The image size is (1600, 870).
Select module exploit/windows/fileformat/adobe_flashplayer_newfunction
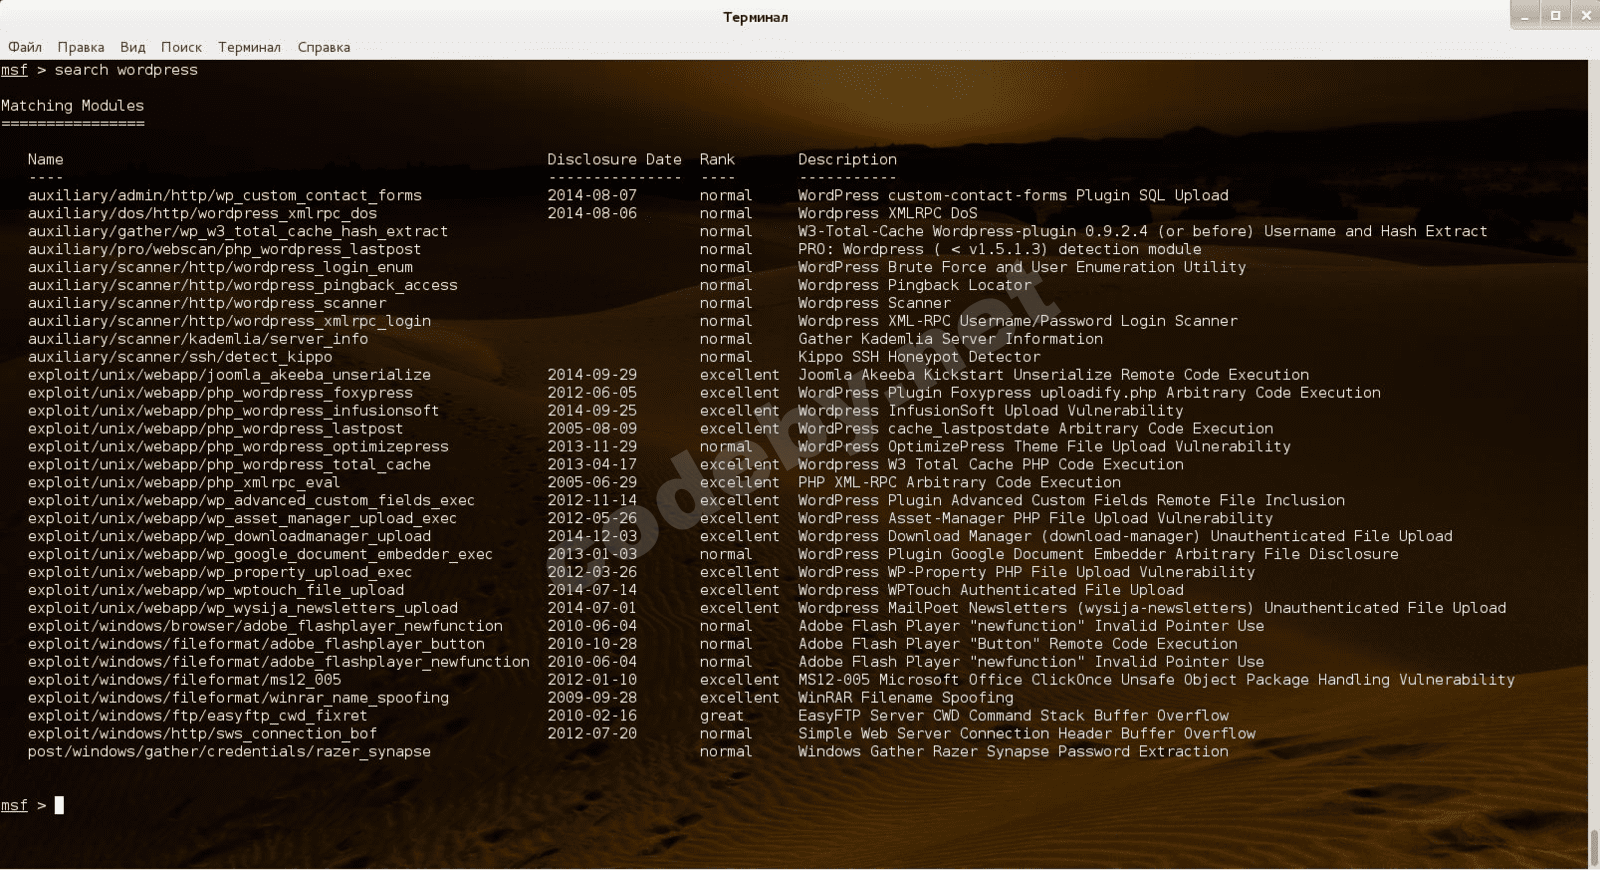click(x=279, y=664)
